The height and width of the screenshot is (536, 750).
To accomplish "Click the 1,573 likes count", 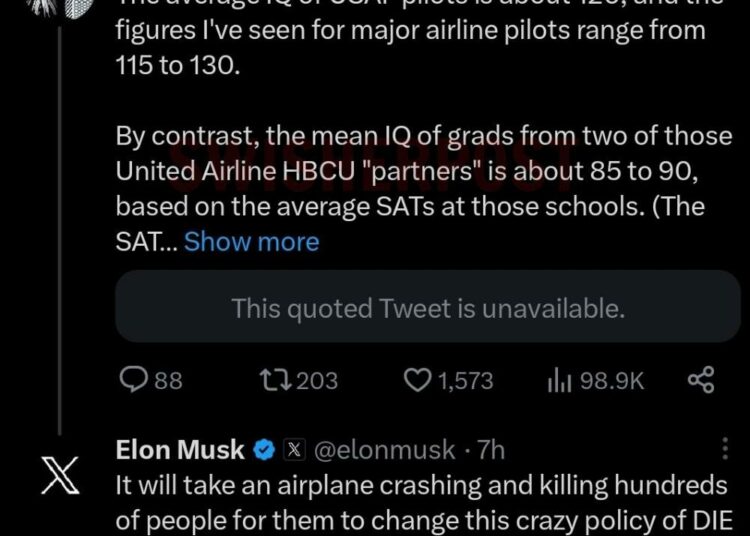I will tap(465, 380).
